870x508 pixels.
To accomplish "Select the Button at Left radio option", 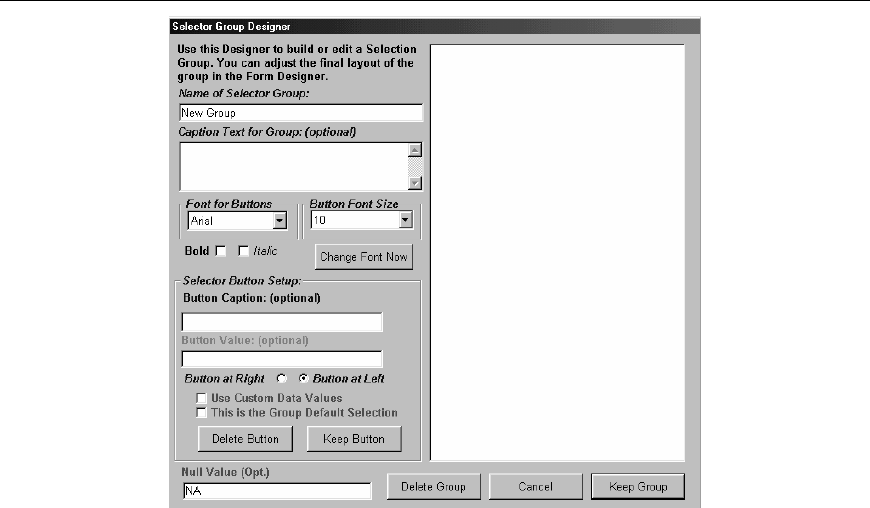I will point(303,378).
